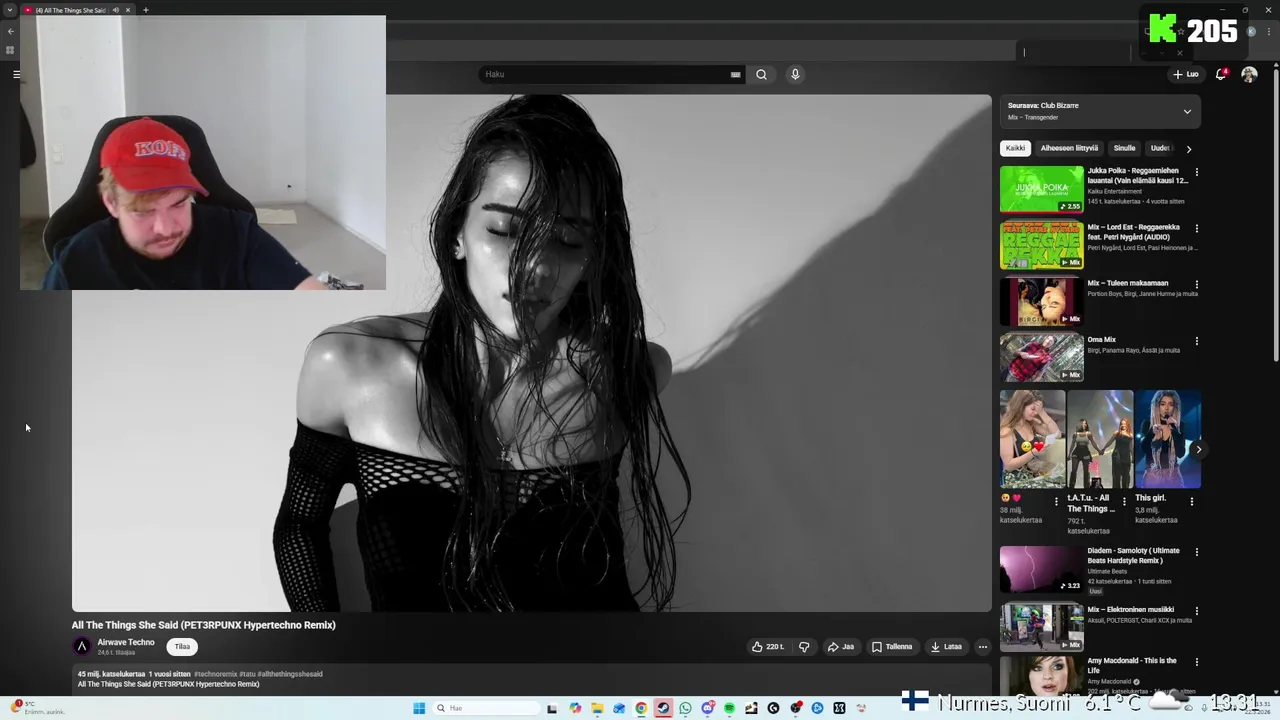Close the All The Things She Said tab
The width and height of the screenshot is (1280, 720).
pos(128,10)
